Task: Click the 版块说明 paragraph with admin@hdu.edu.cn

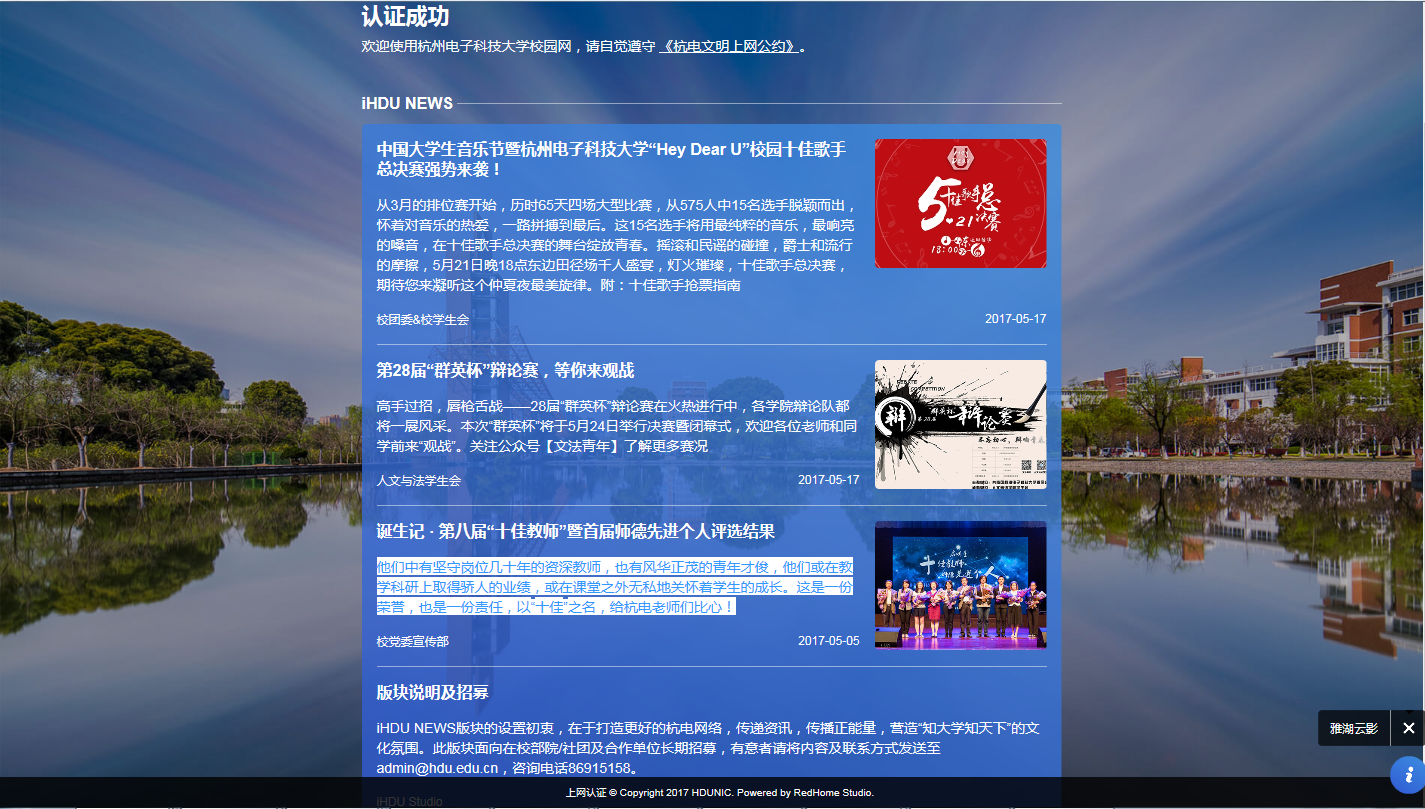Action: coord(709,748)
